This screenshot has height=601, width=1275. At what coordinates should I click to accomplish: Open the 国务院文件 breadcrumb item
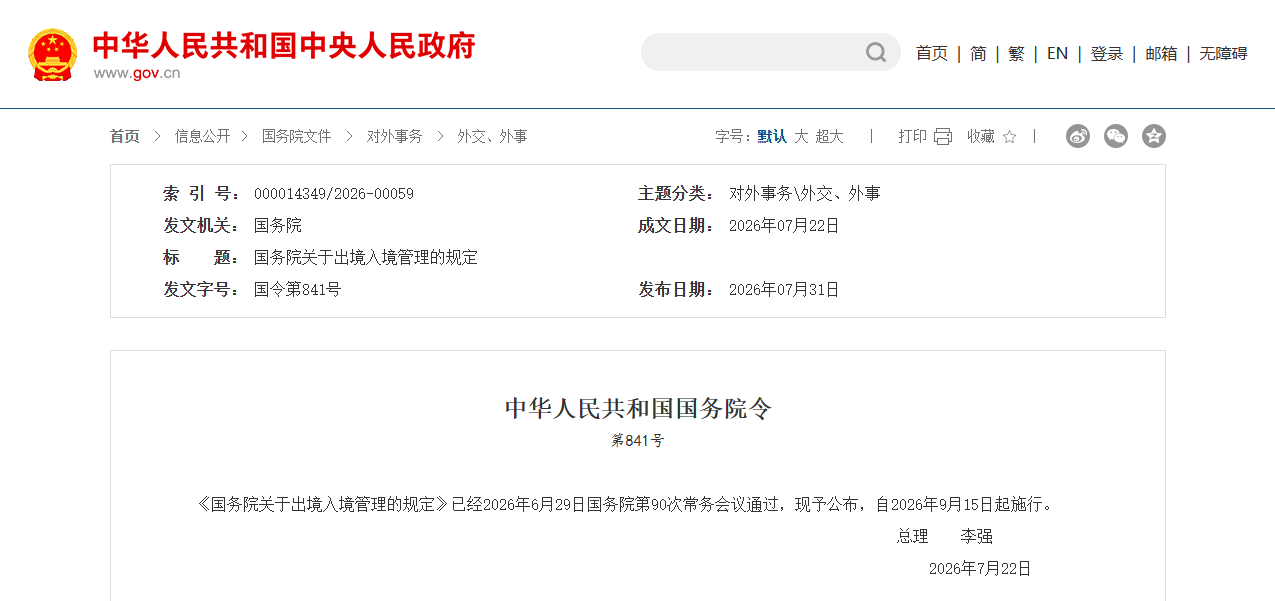tap(296, 137)
